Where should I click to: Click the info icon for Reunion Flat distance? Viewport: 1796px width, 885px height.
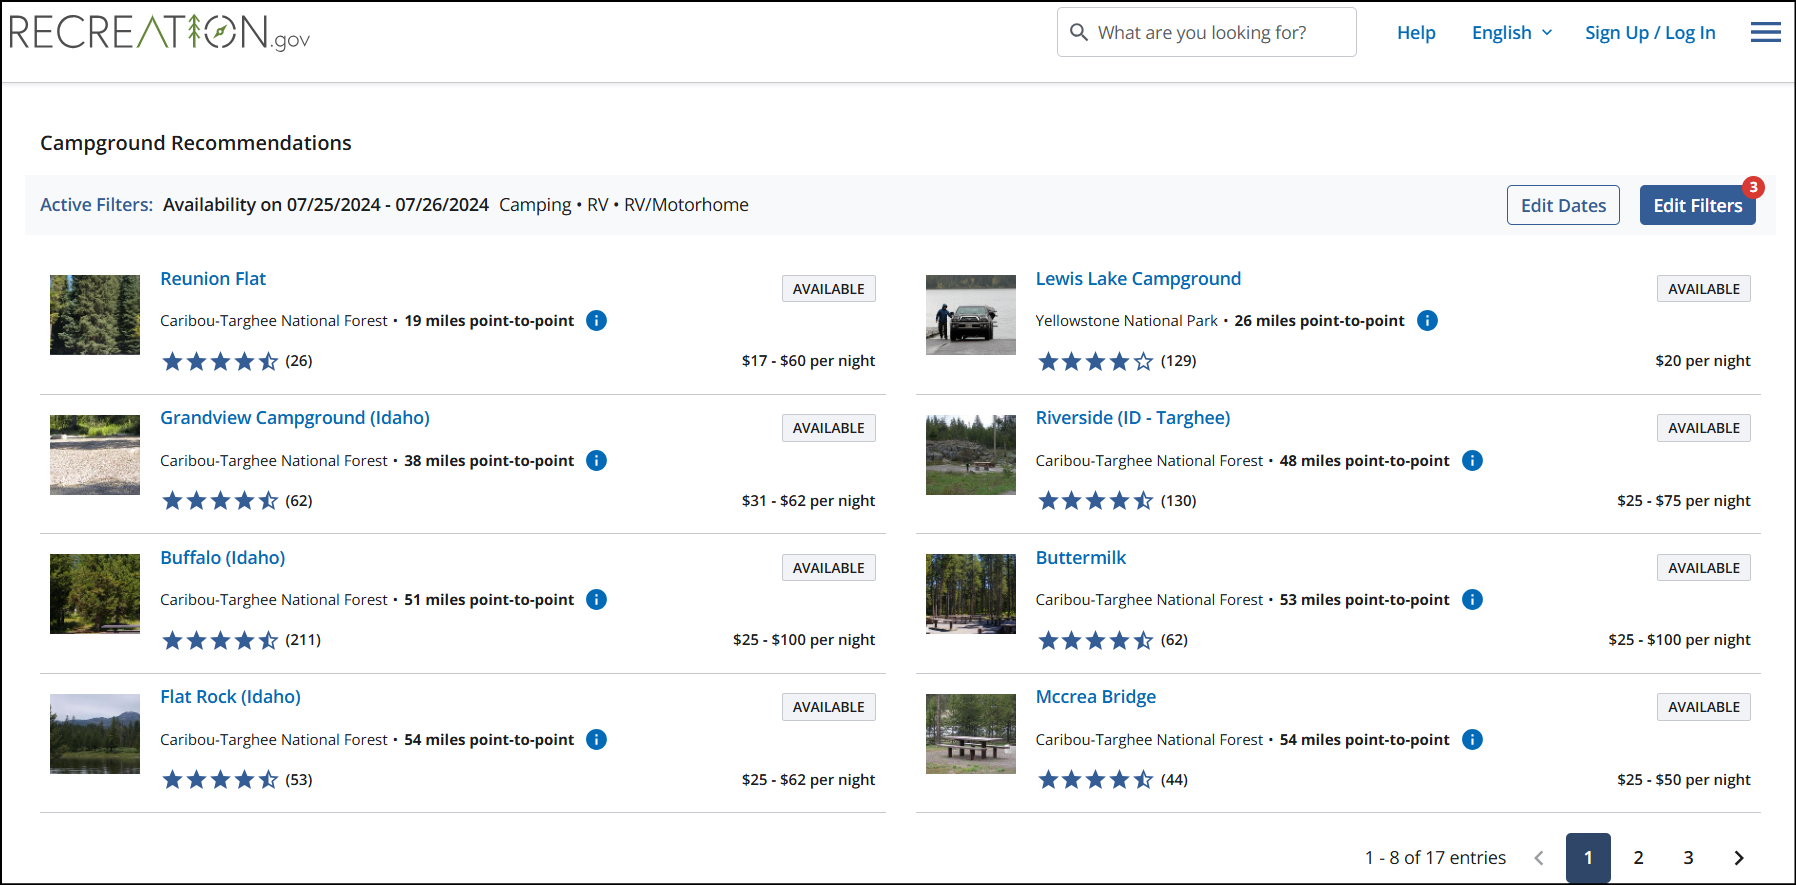[x=596, y=321]
